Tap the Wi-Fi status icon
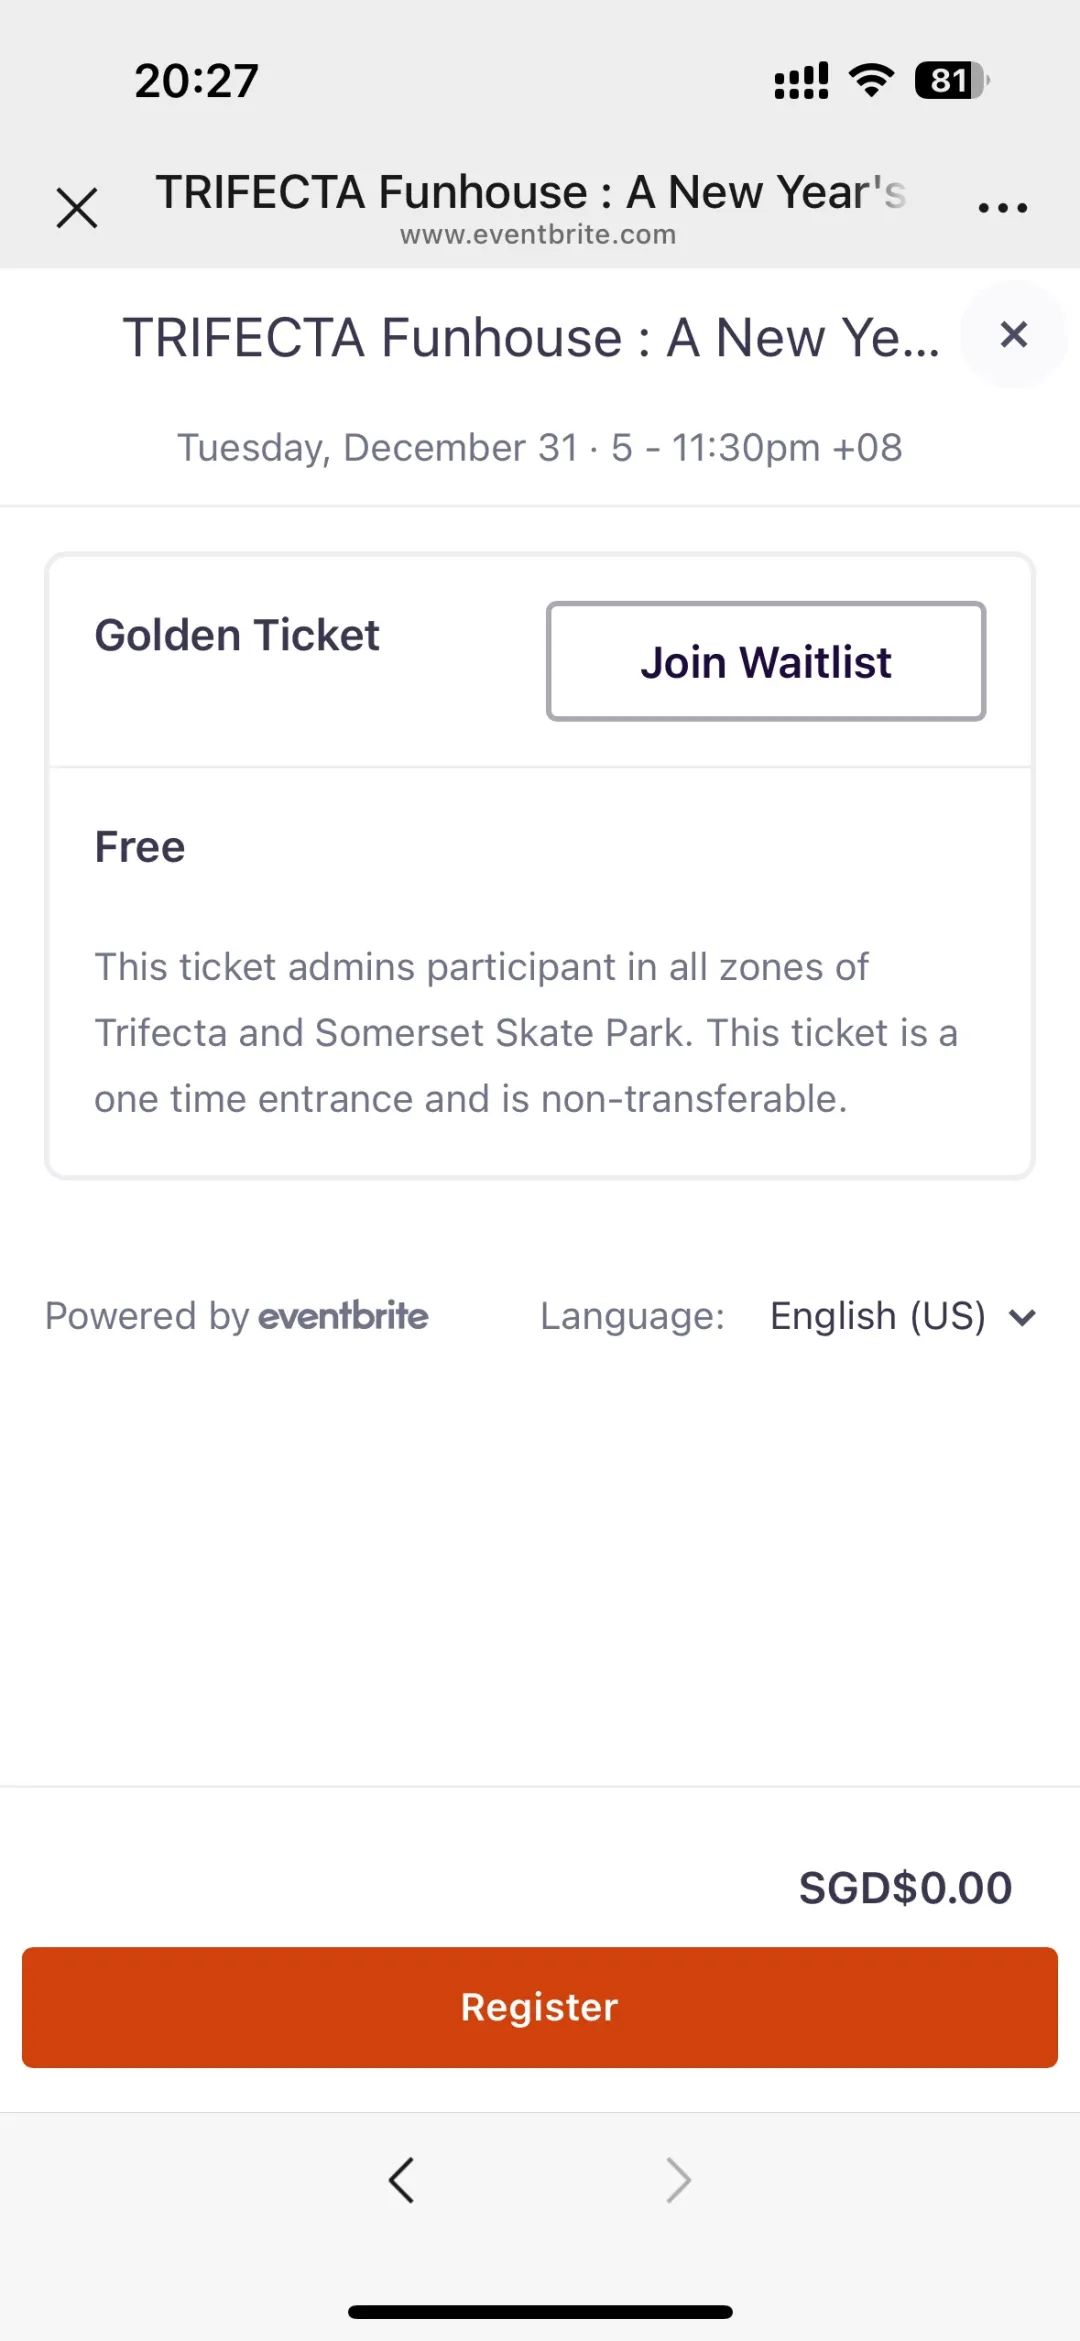Image resolution: width=1080 pixels, height=2341 pixels. click(871, 80)
